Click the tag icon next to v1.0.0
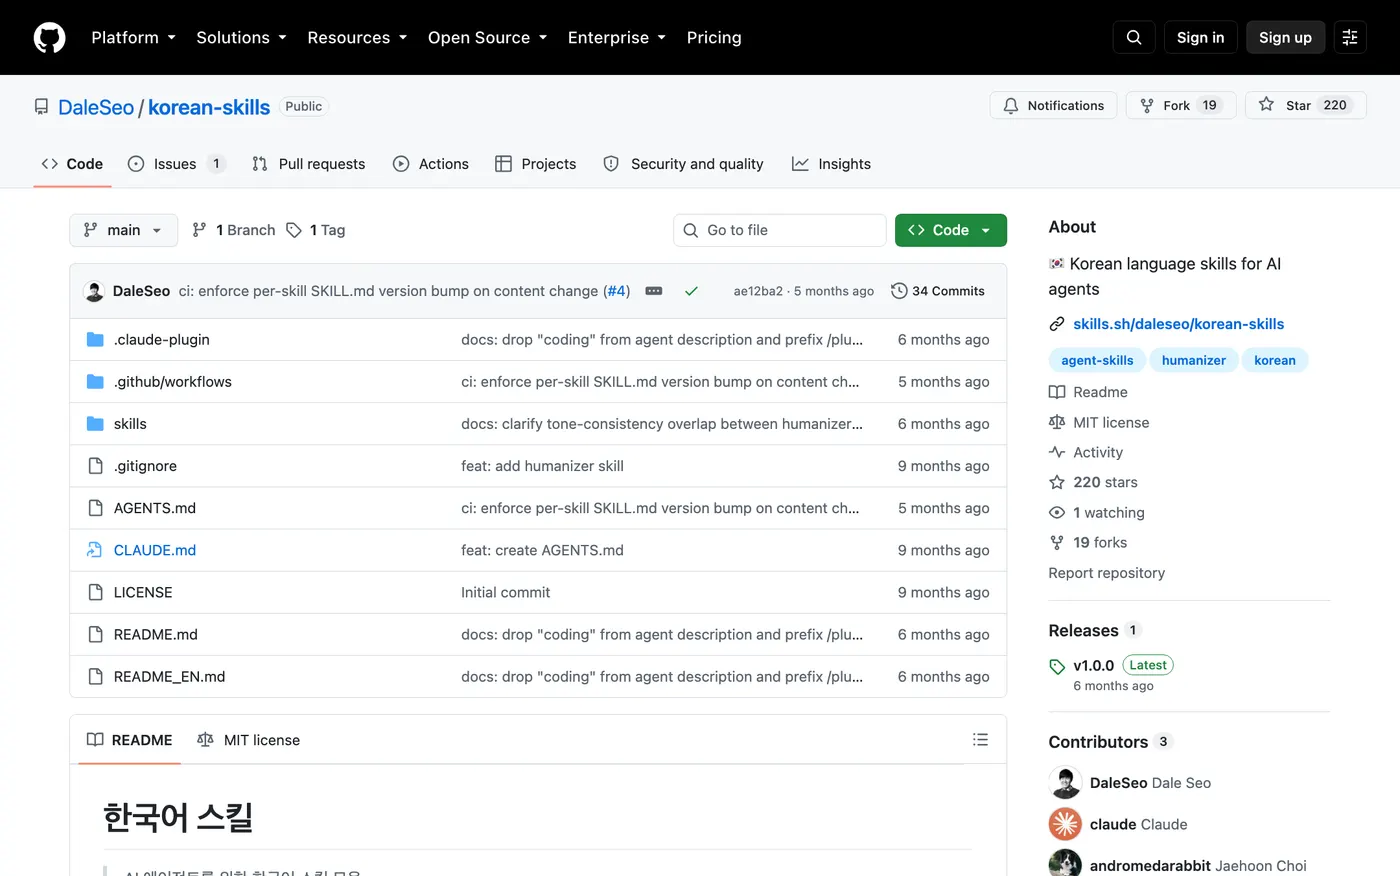1400x876 pixels. [1057, 666]
